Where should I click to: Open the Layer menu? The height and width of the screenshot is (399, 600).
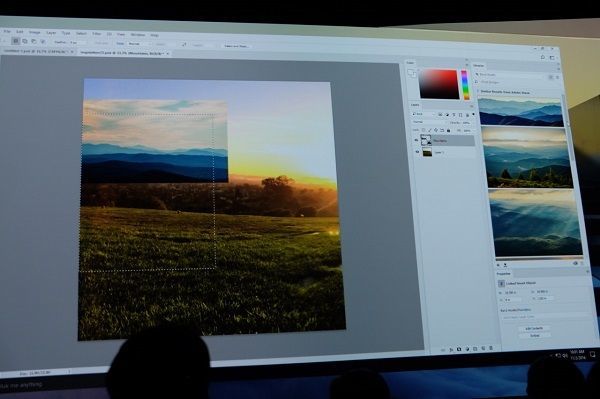(x=51, y=33)
